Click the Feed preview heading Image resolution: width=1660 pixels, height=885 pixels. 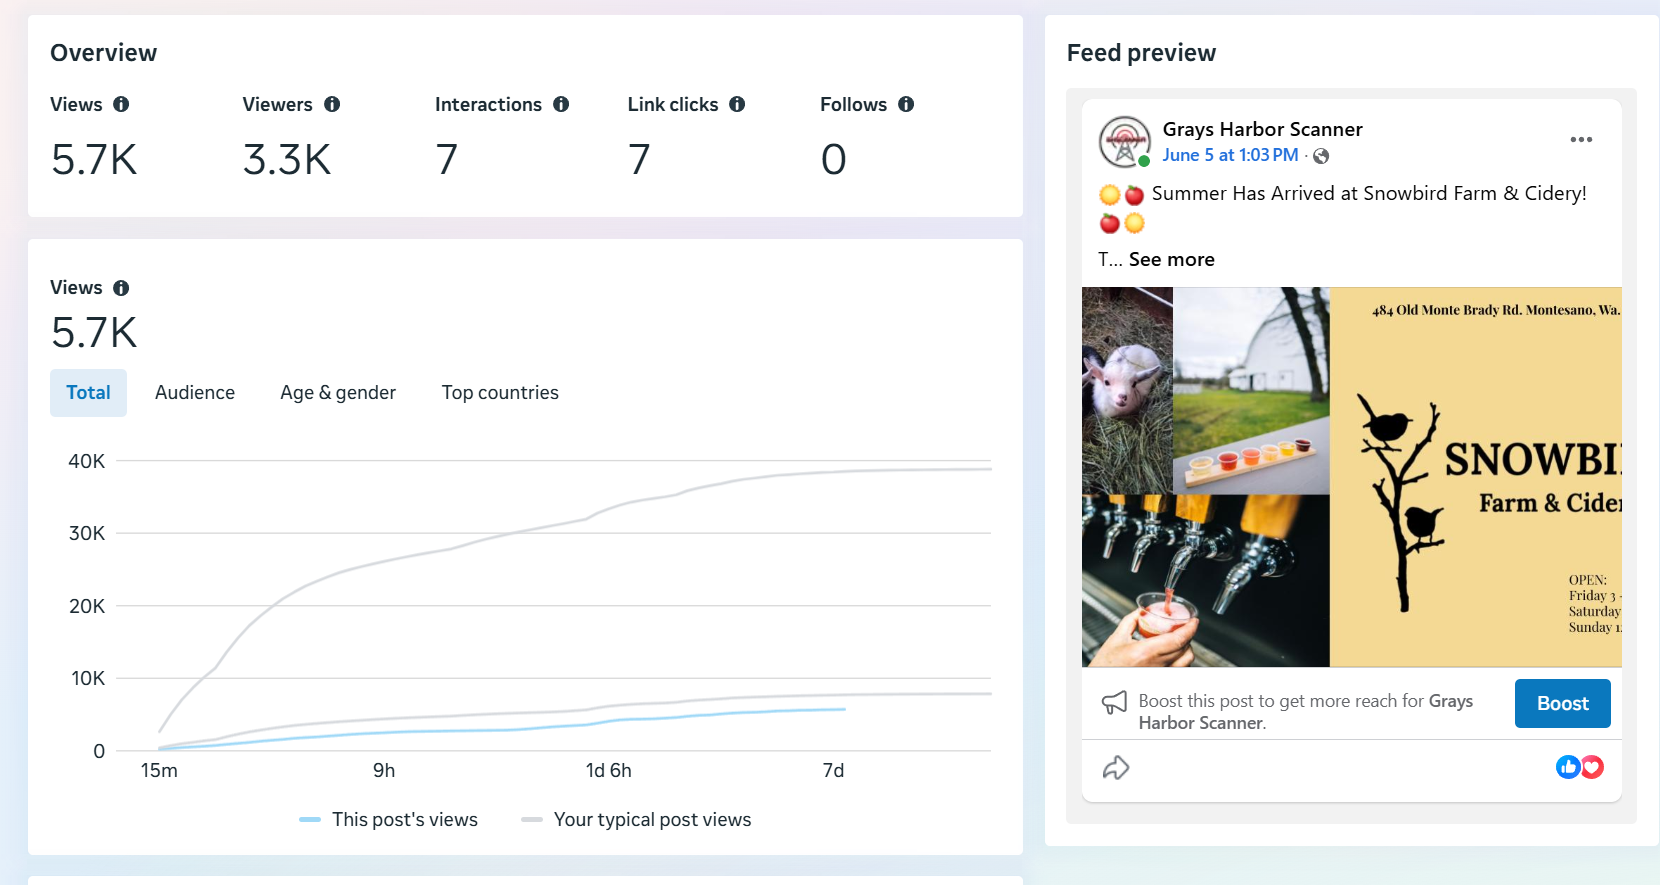(x=1141, y=53)
